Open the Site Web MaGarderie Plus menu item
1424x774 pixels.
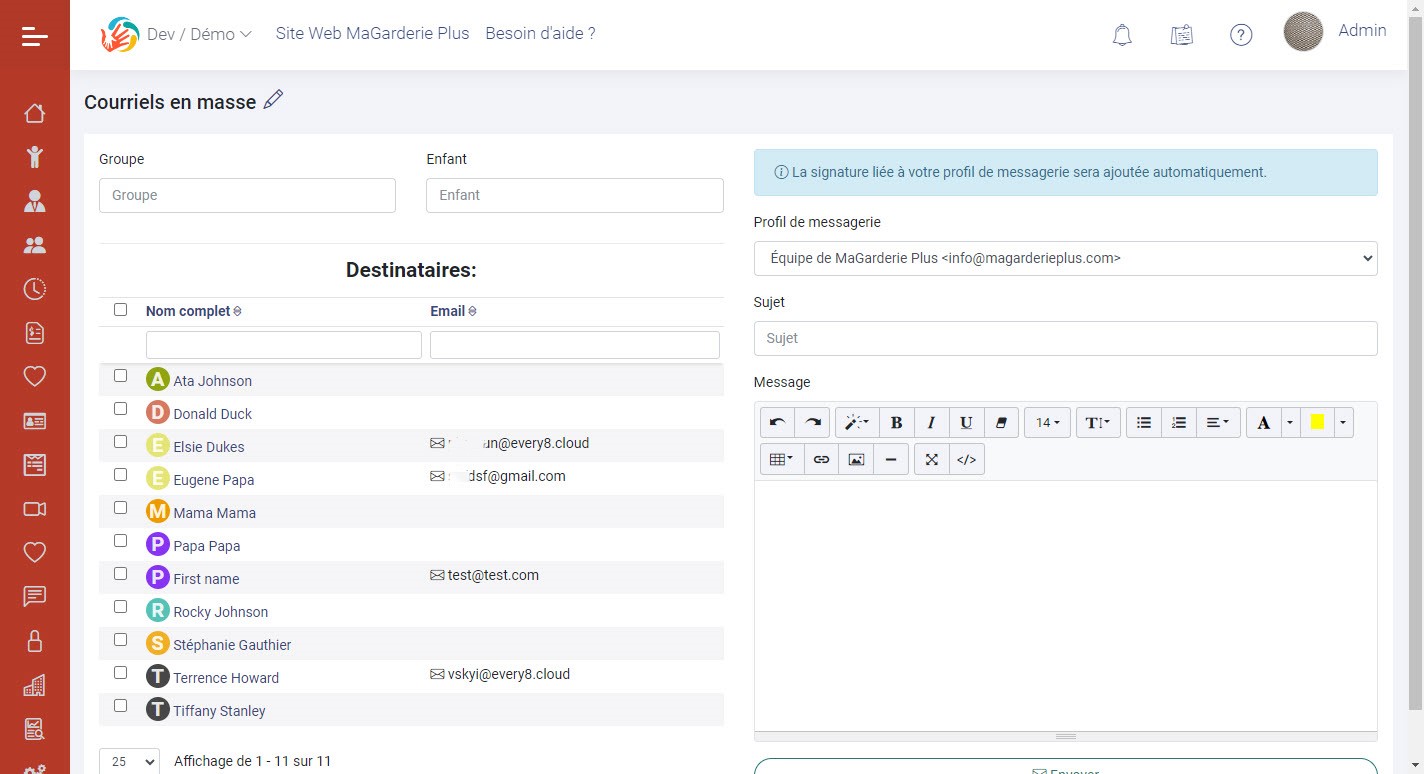click(x=372, y=33)
